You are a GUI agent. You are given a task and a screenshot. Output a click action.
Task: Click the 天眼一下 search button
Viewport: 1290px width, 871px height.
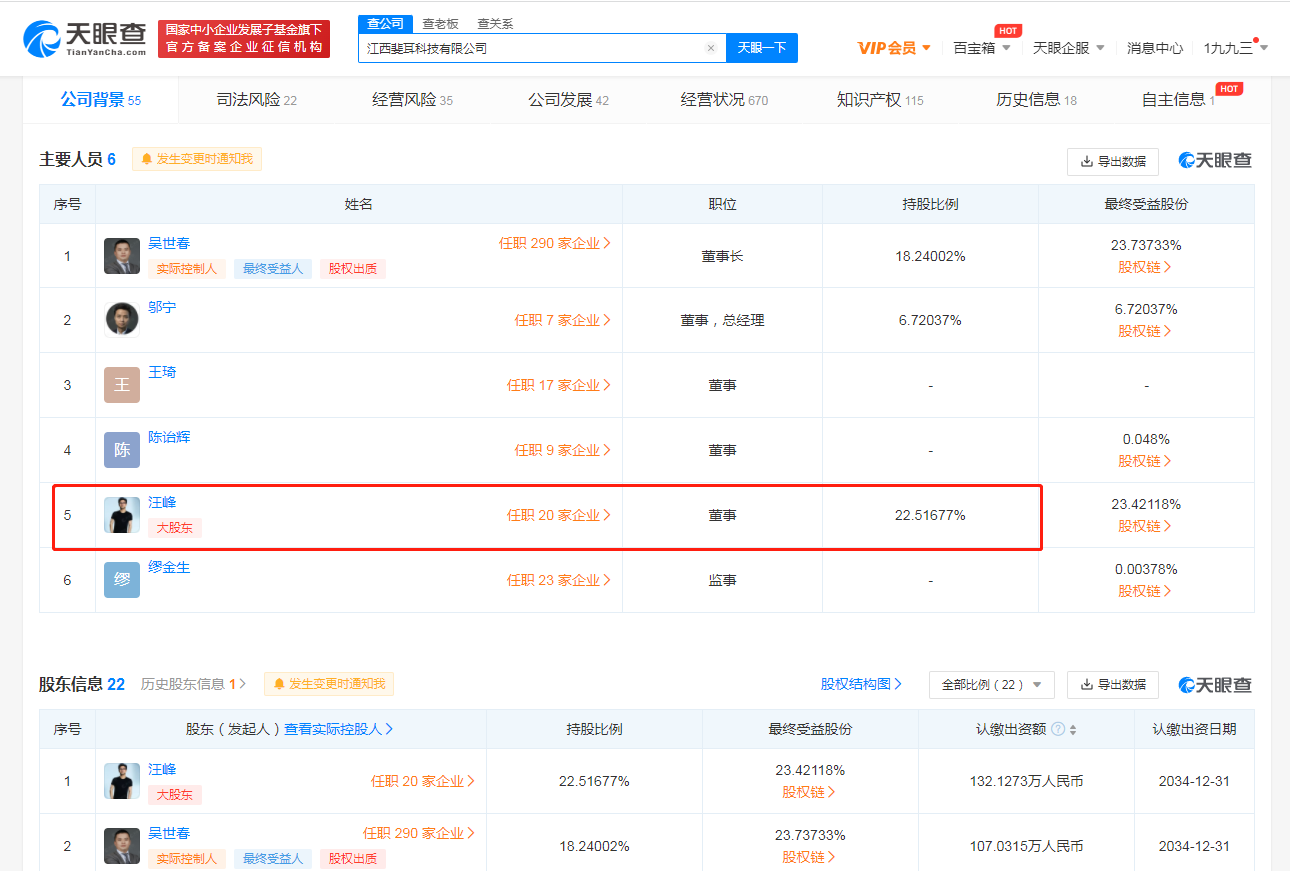(762, 48)
